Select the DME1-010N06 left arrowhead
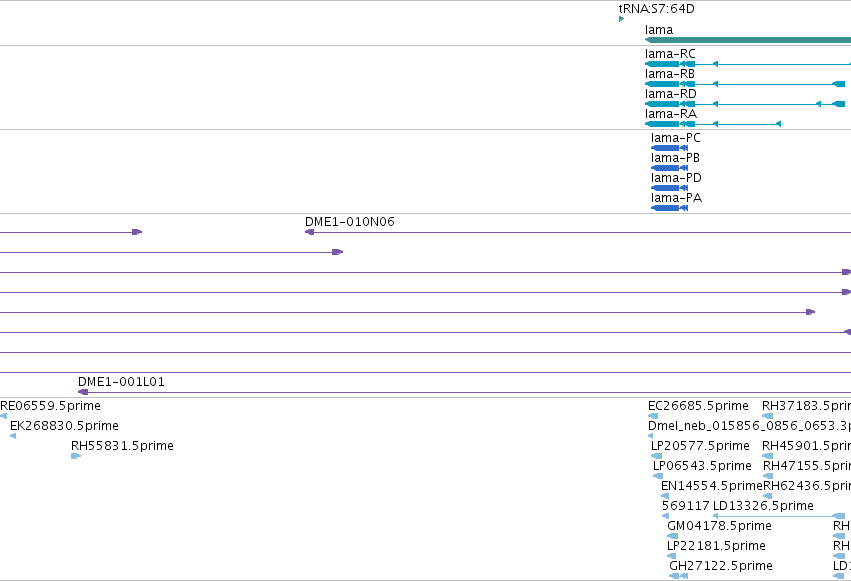 point(309,232)
